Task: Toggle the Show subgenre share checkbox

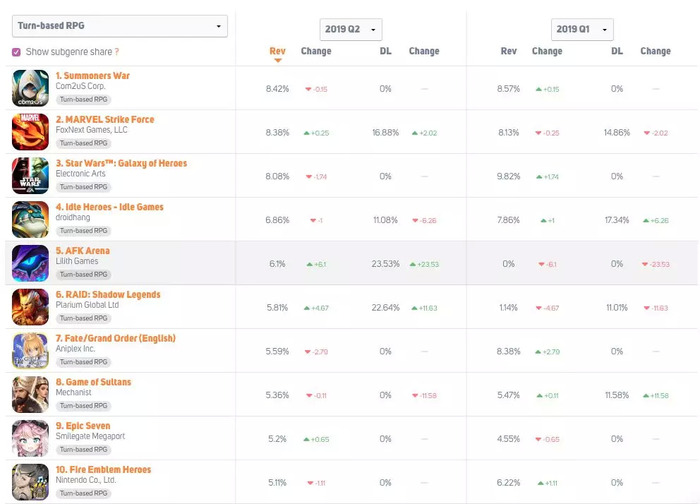Action: 17,52
